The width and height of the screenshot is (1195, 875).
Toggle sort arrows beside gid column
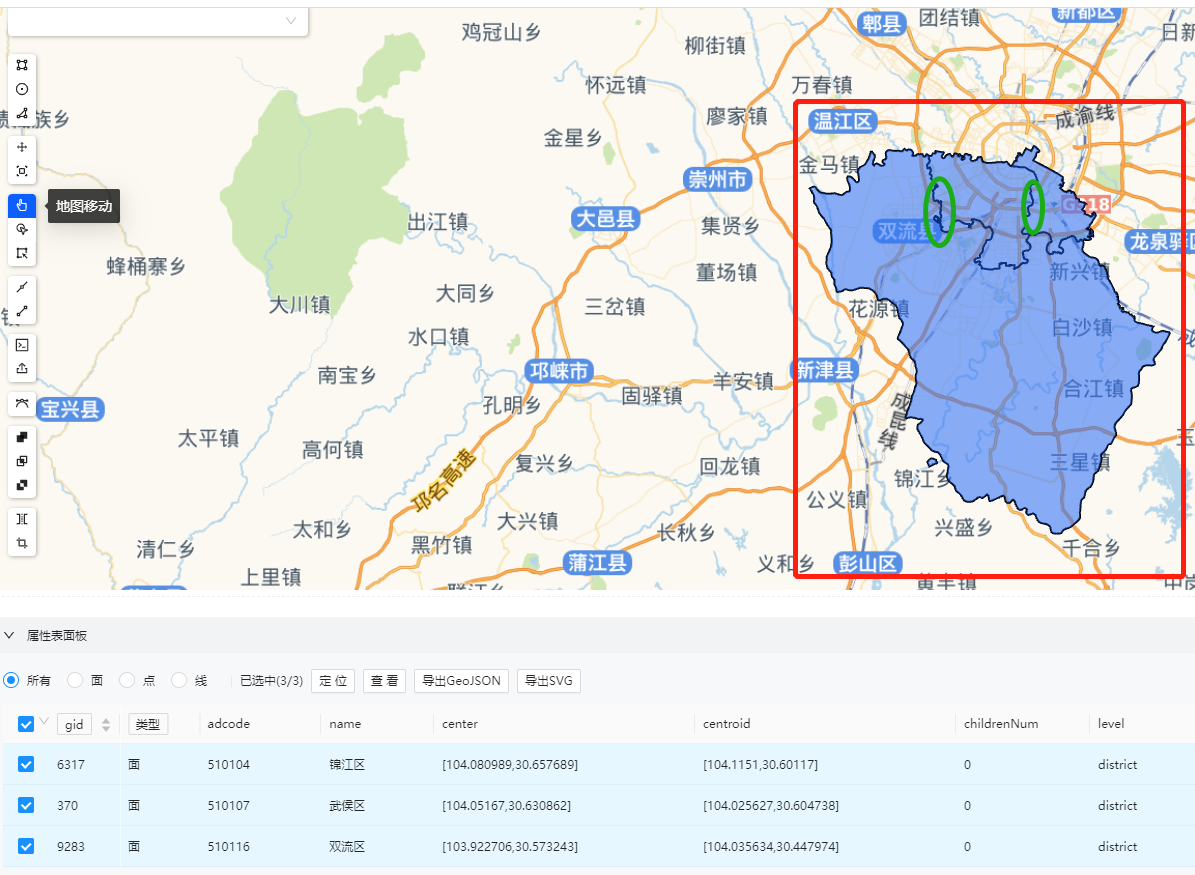pos(106,725)
